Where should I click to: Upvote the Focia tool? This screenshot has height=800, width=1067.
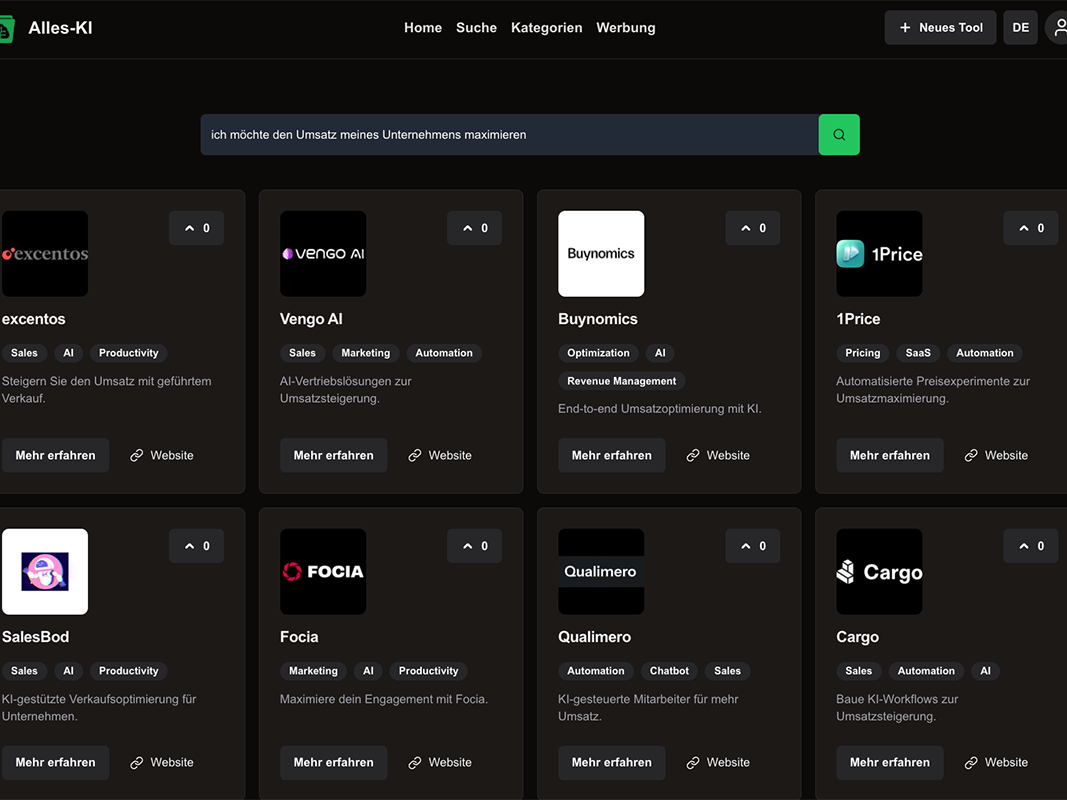point(474,546)
